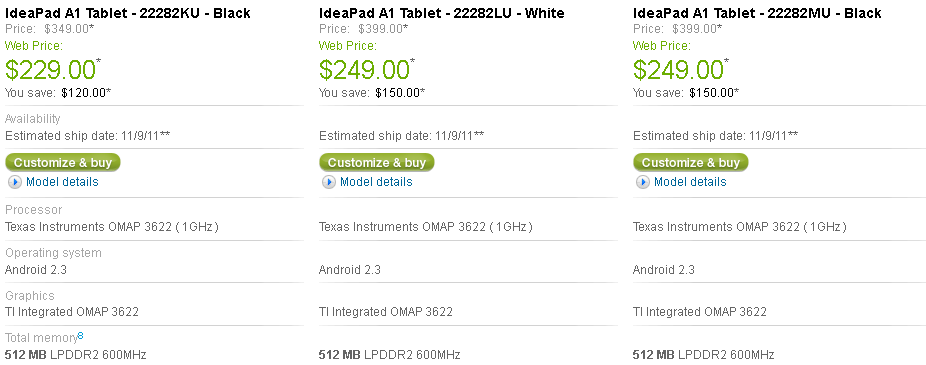This screenshot has height=365, width=926.
Task: Open Model details for the 22282MU tablet
Action: point(690,182)
